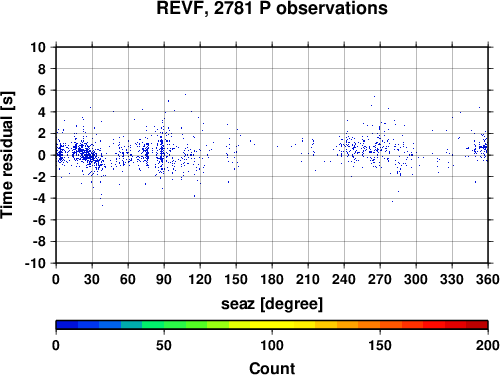Screen dimensions: 500x375
Task: Click the colorbar tick label 50
Action: tap(164, 345)
